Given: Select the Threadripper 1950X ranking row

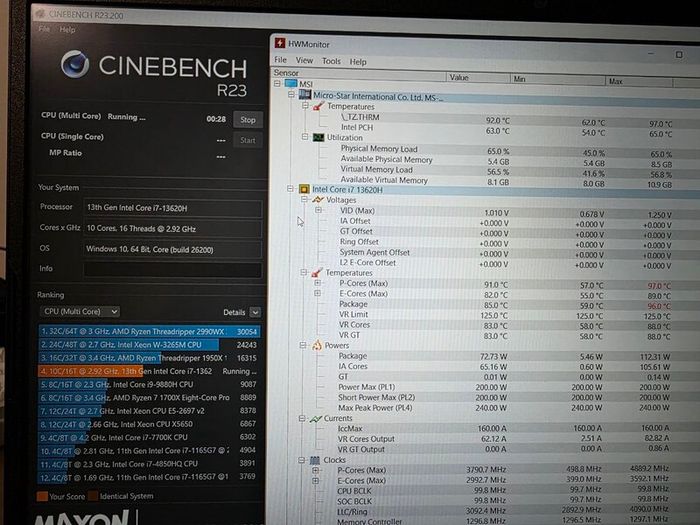Looking at the screenshot, I should [x=149, y=358].
